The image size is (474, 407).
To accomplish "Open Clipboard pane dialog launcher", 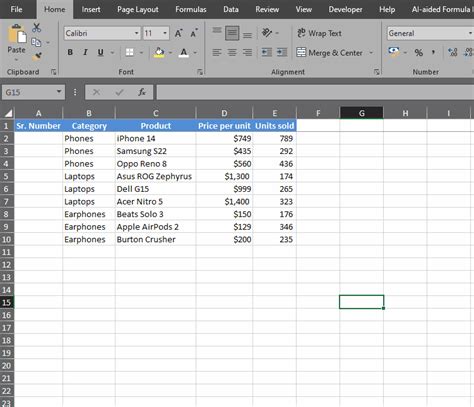I will tap(53, 72).
